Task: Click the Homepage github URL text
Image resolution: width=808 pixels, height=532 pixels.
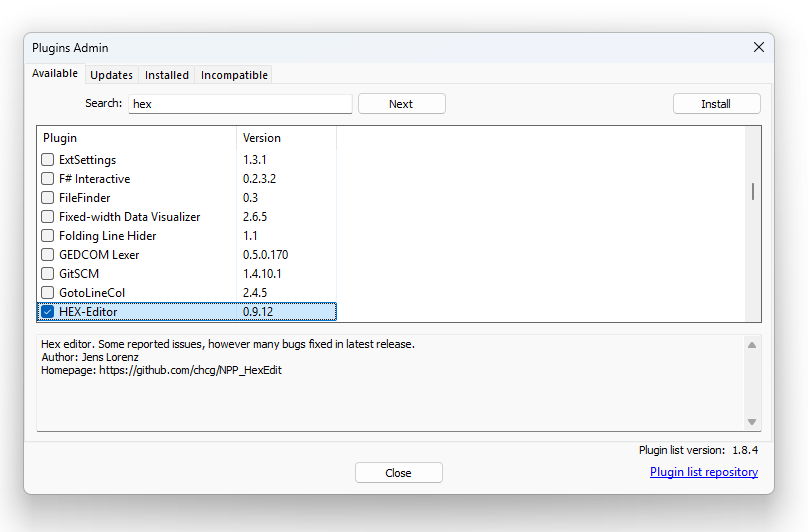Action: pos(190,370)
